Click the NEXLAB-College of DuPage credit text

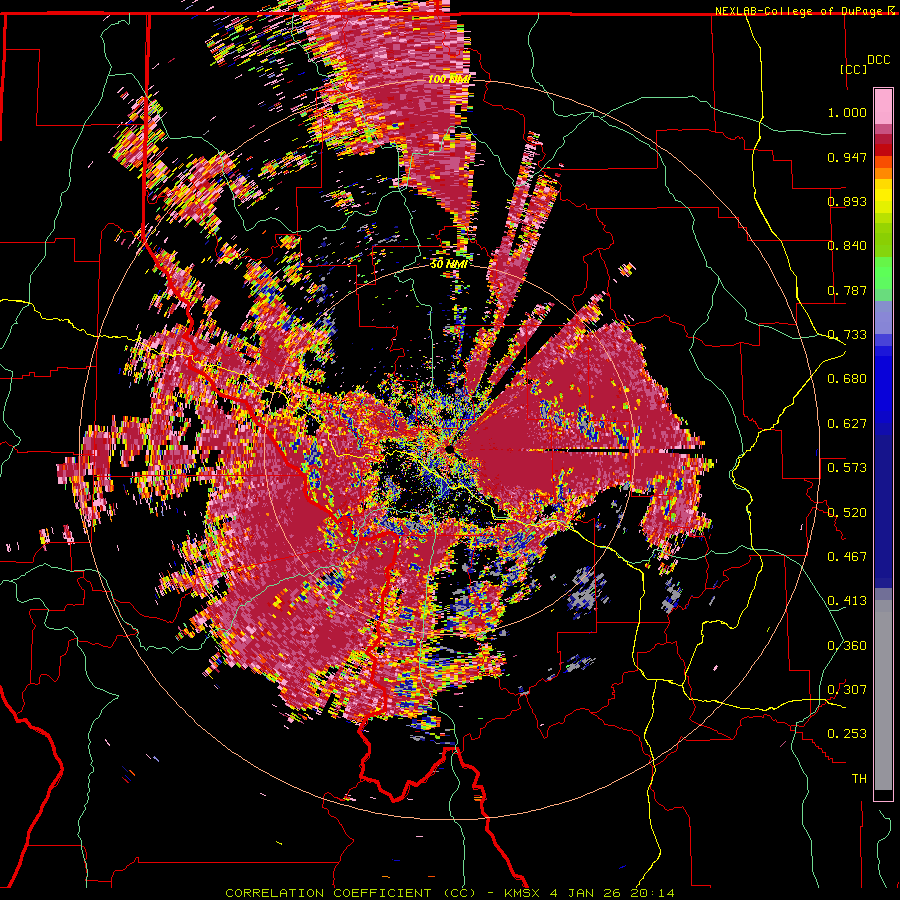pos(800,11)
